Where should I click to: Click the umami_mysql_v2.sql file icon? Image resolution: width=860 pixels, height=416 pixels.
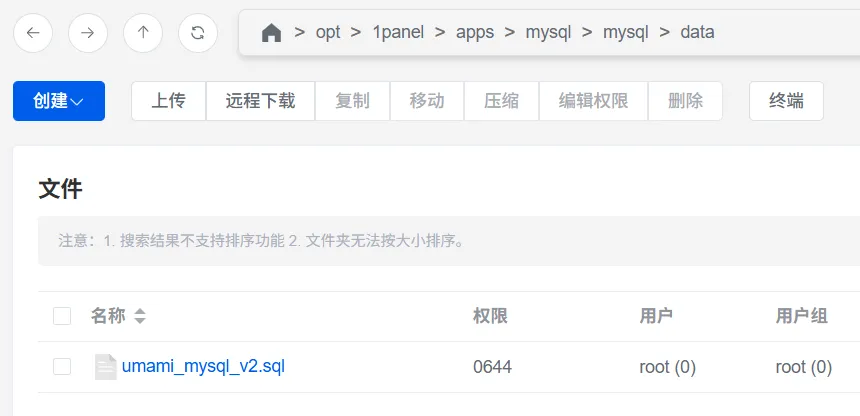(105, 367)
